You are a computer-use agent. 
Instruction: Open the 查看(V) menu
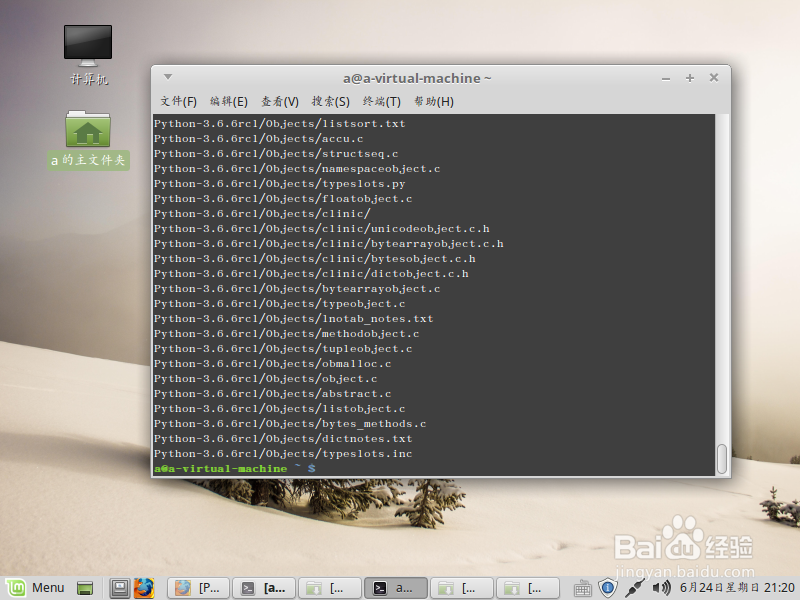pyautogui.click(x=278, y=101)
